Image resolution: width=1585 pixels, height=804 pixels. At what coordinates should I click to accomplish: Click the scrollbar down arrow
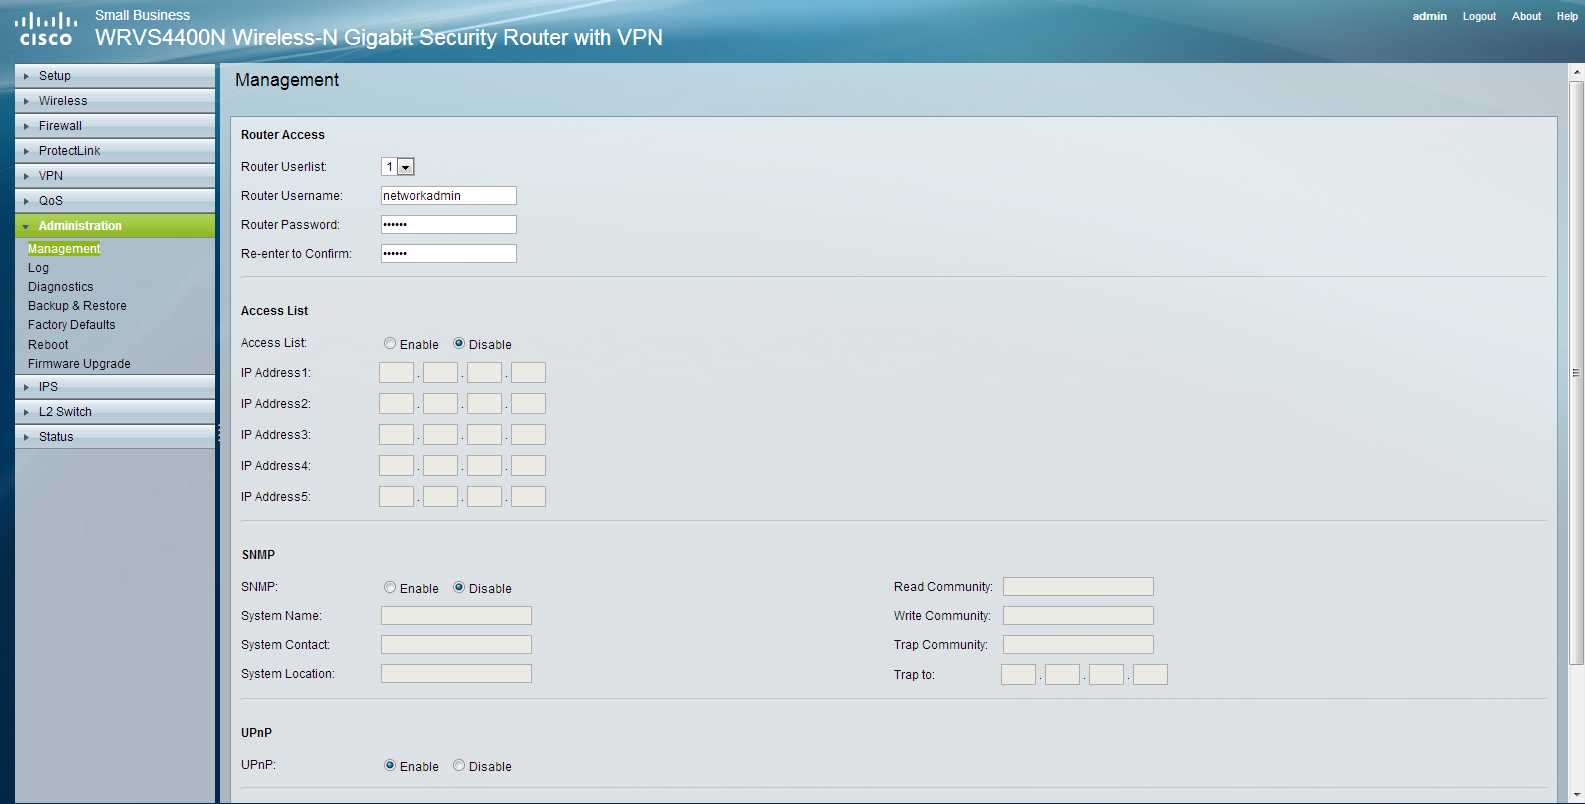pyautogui.click(x=1577, y=795)
